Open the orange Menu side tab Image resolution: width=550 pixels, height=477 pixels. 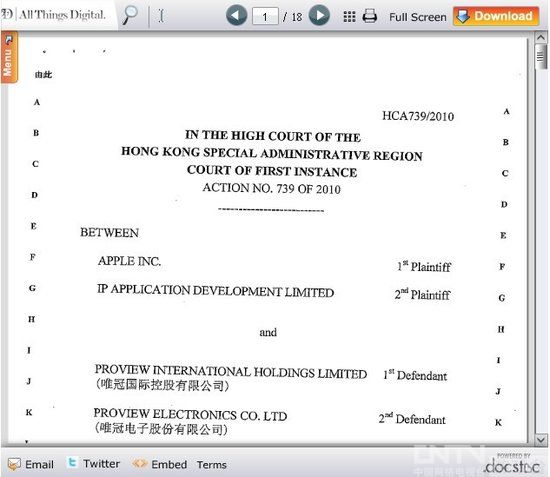pos(9,57)
